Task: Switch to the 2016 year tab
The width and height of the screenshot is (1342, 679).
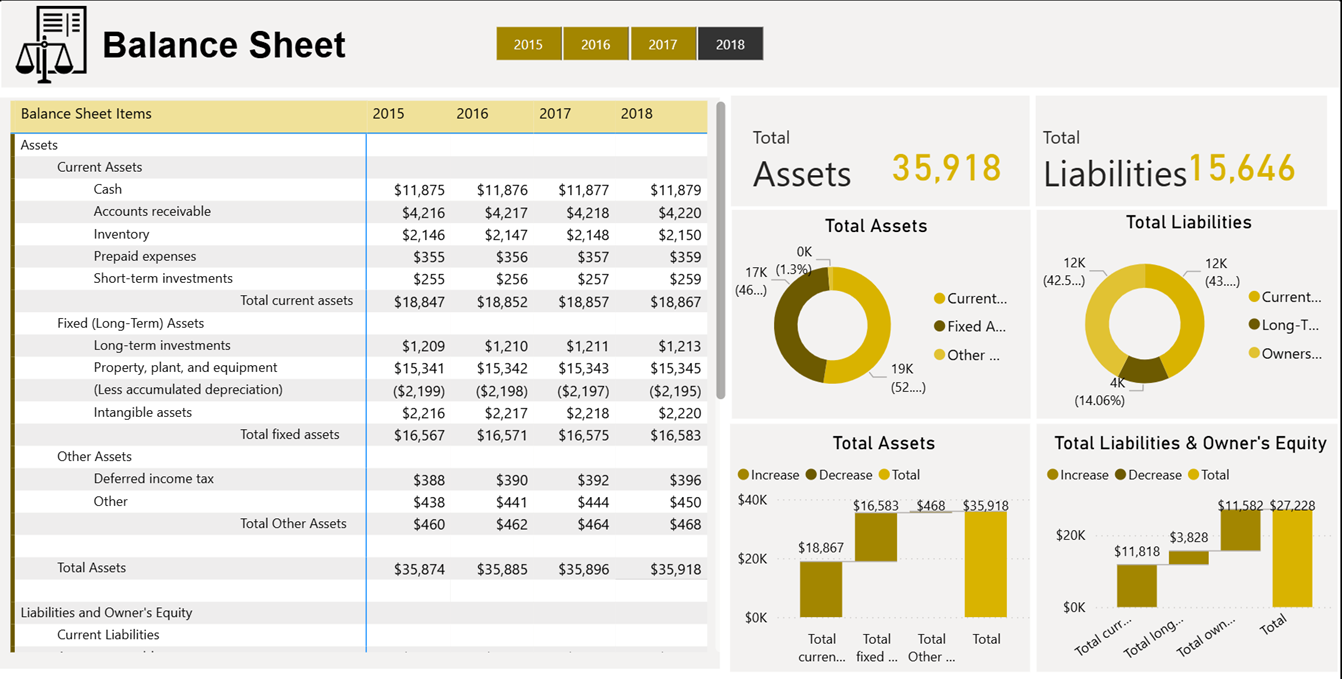Action: [x=596, y=43]
